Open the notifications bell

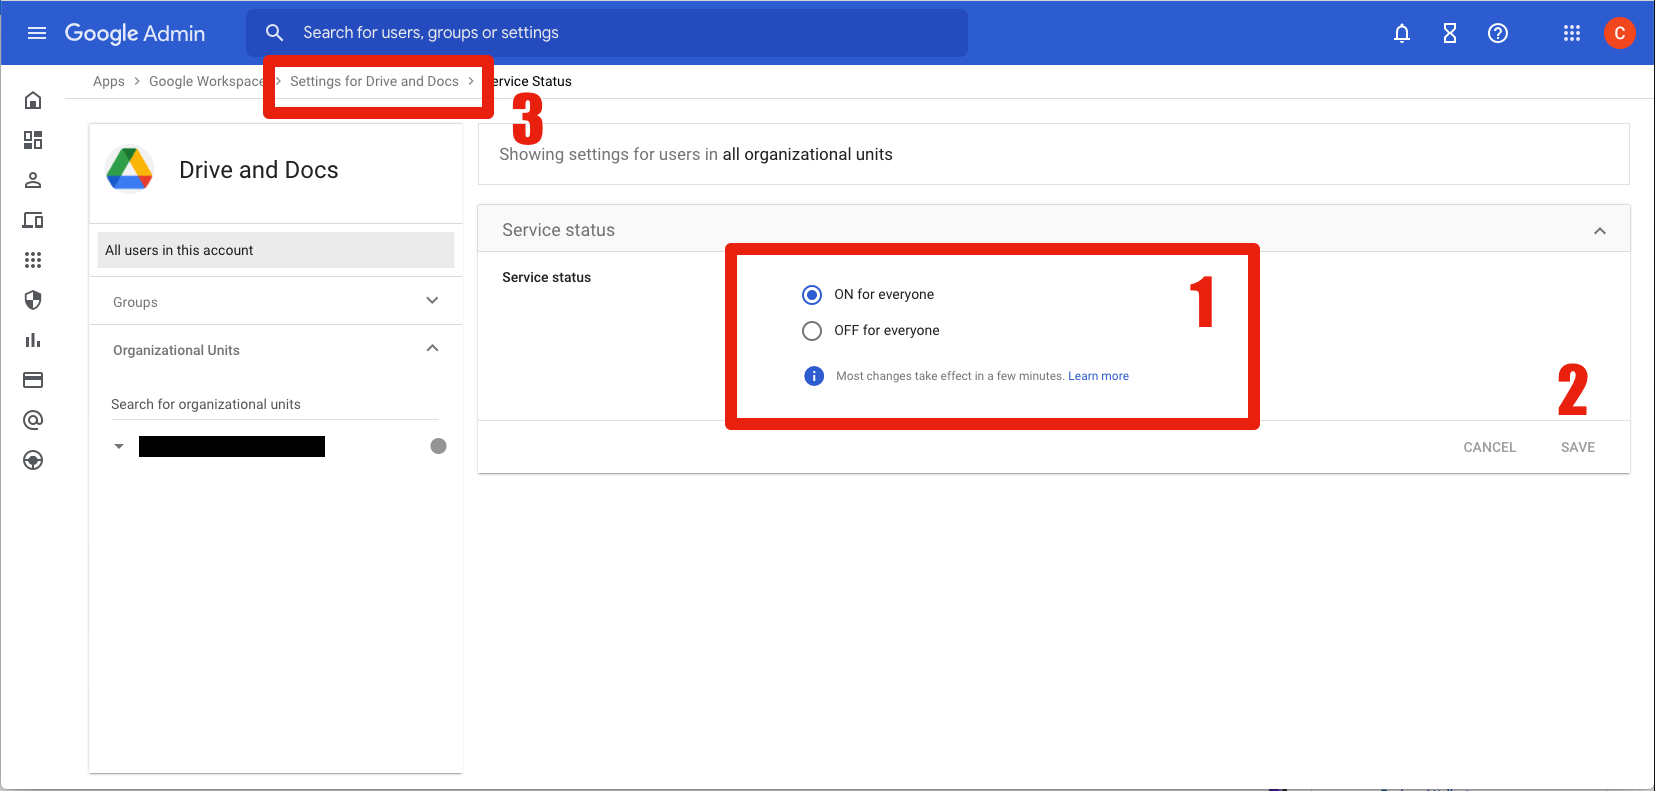coord(1401,33)
